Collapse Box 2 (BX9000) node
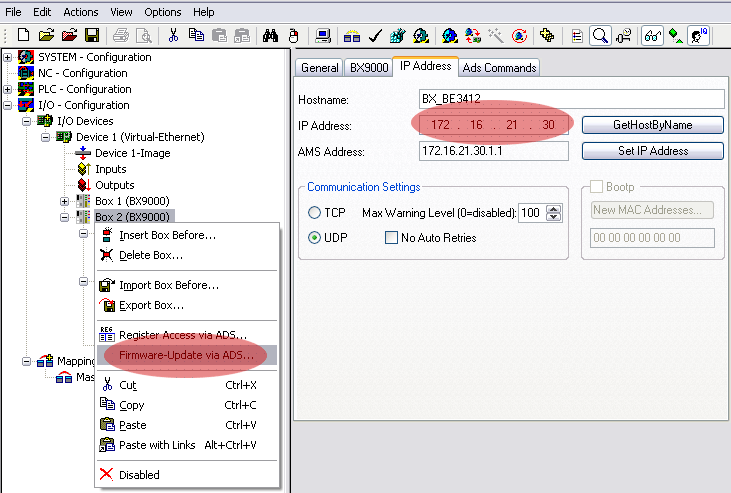This screenshot has width=731, height=493. [x=64, y=217]
